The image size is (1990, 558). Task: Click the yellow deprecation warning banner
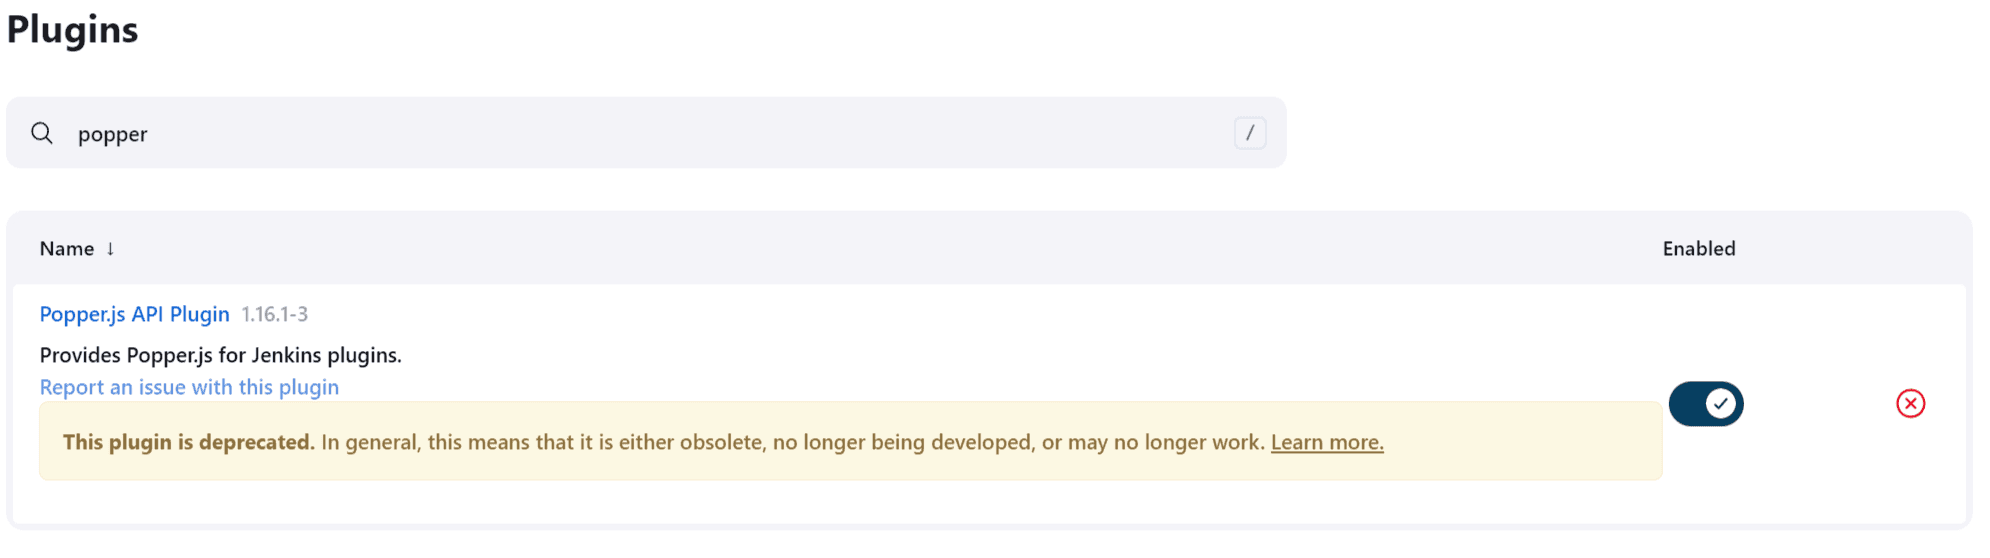pyautogui.click(x=1500, y=460)
